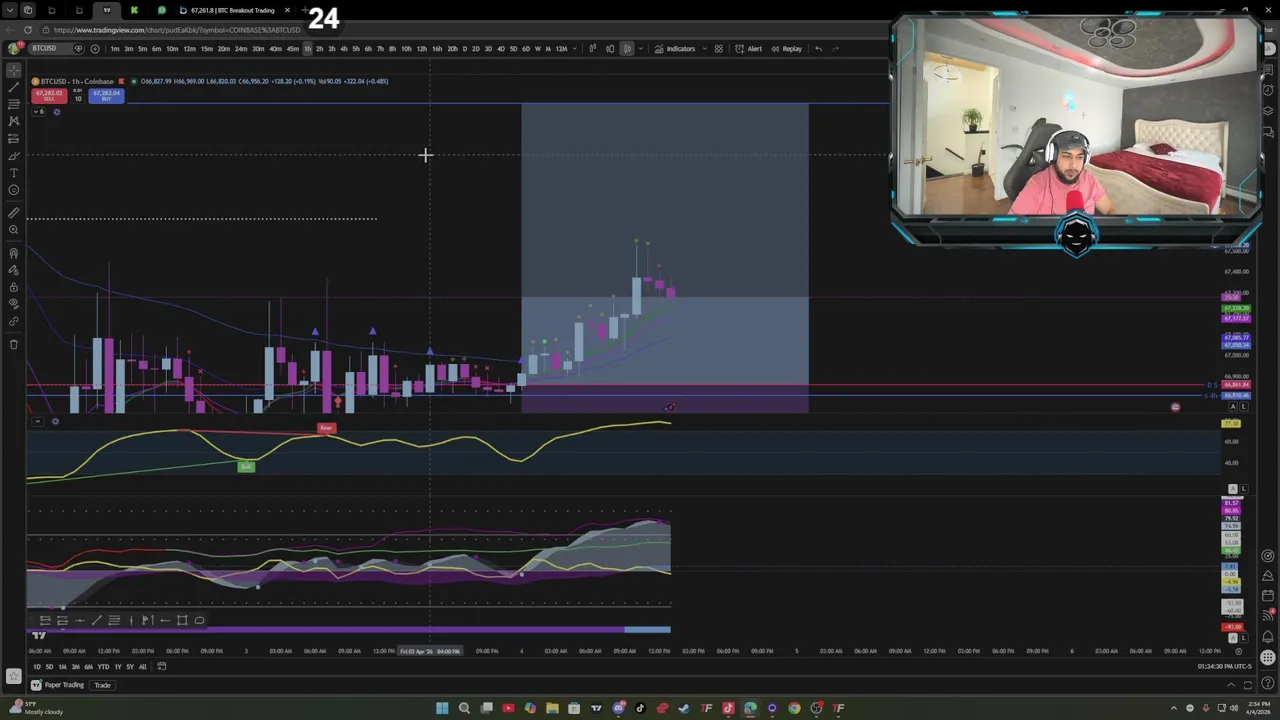This screenshot has width=1280, height=720.
Task: Open indicator templates grid icon
Action: (x=718, y=48)
